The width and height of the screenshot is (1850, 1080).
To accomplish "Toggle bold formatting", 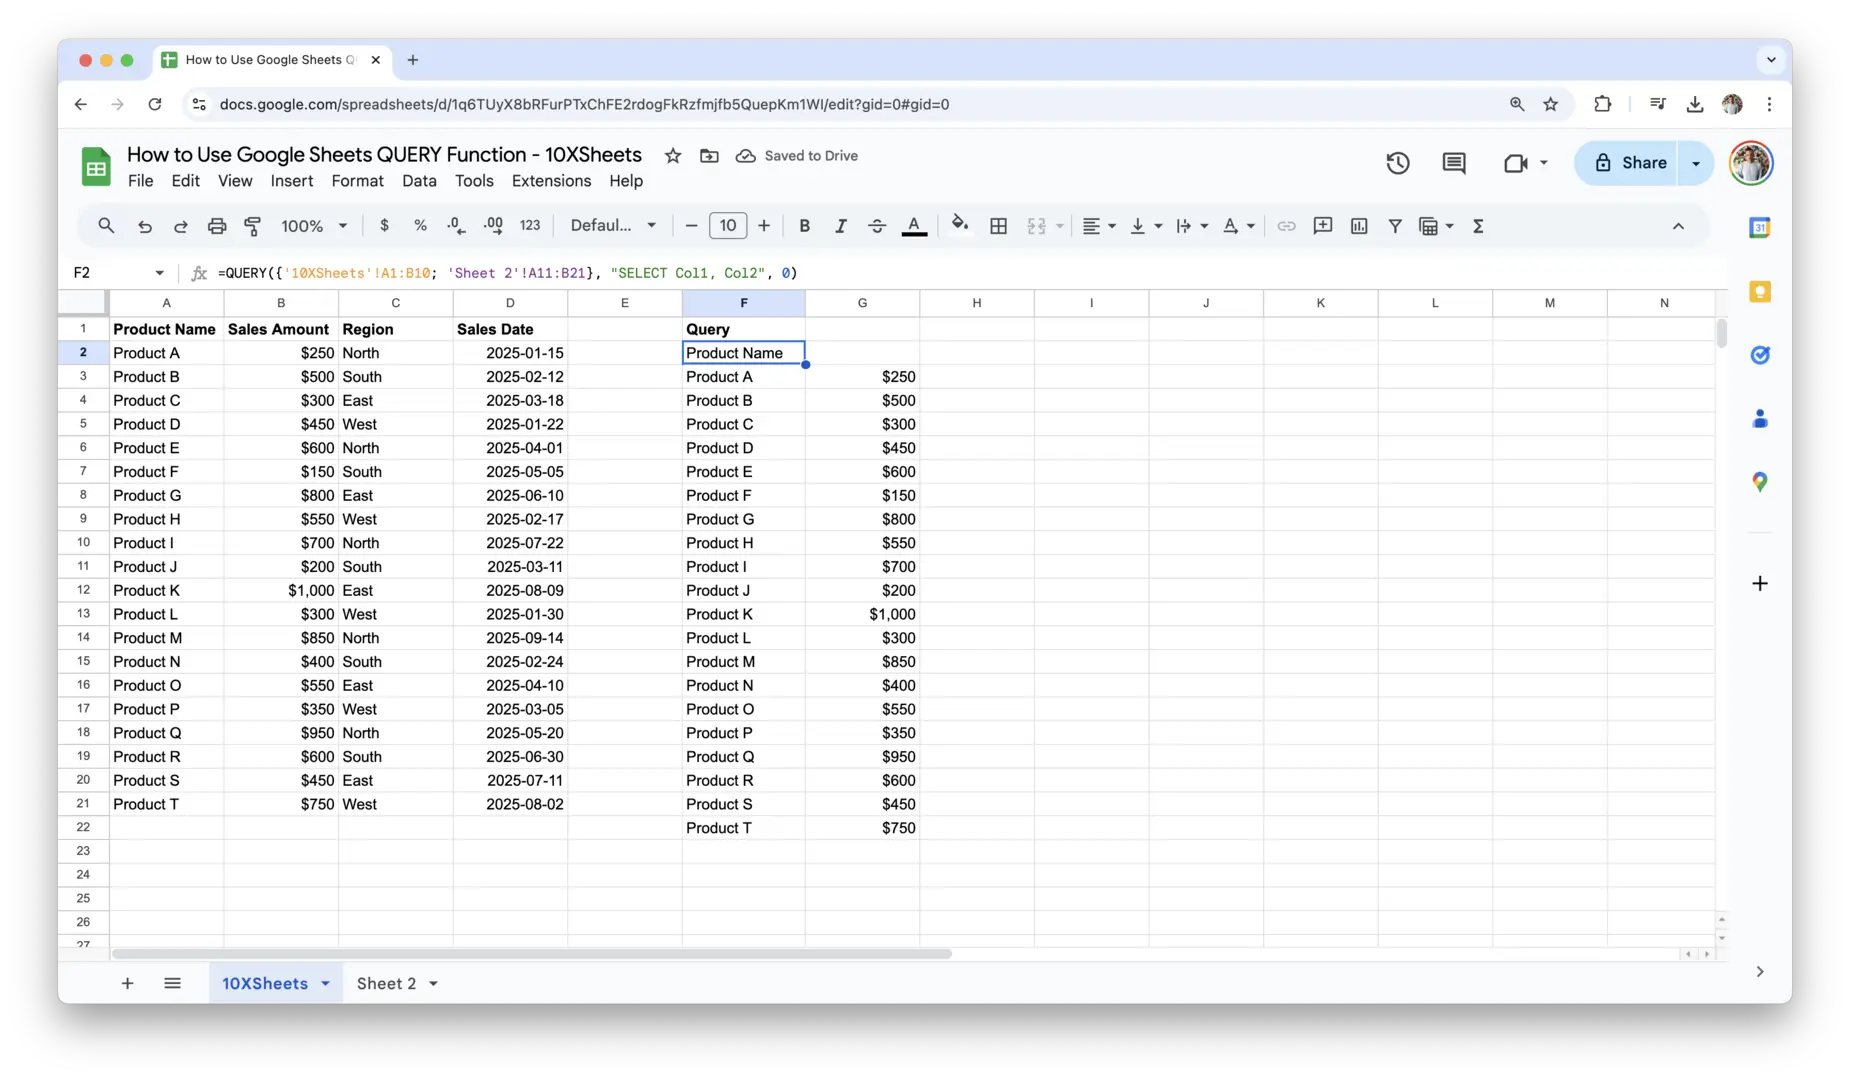I will pyautogui.click(x=804, y=226).
